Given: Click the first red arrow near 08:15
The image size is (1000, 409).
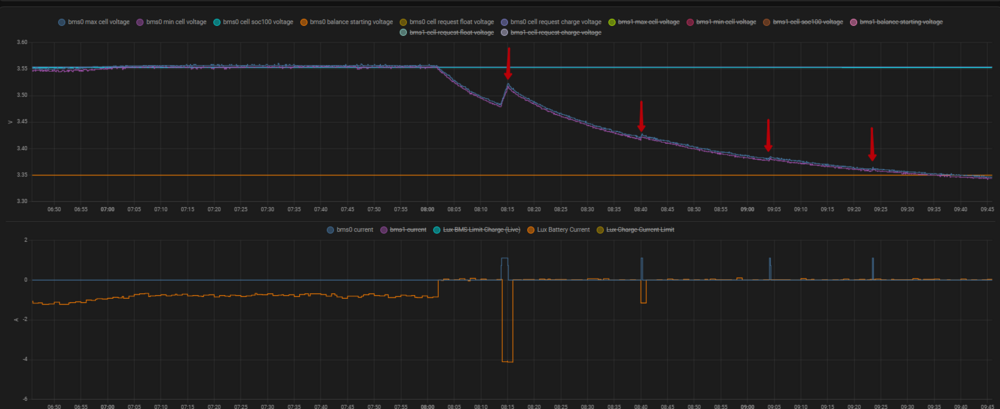Looking at the screenshot, I should [x=508, y=65].
